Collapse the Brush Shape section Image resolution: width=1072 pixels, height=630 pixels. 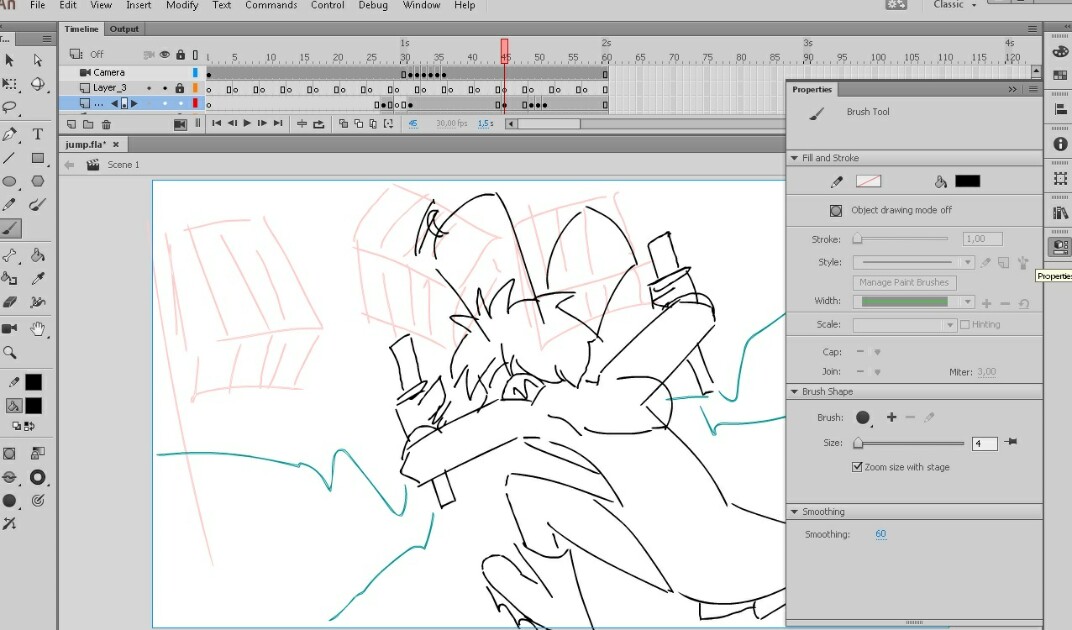[794, 392]
